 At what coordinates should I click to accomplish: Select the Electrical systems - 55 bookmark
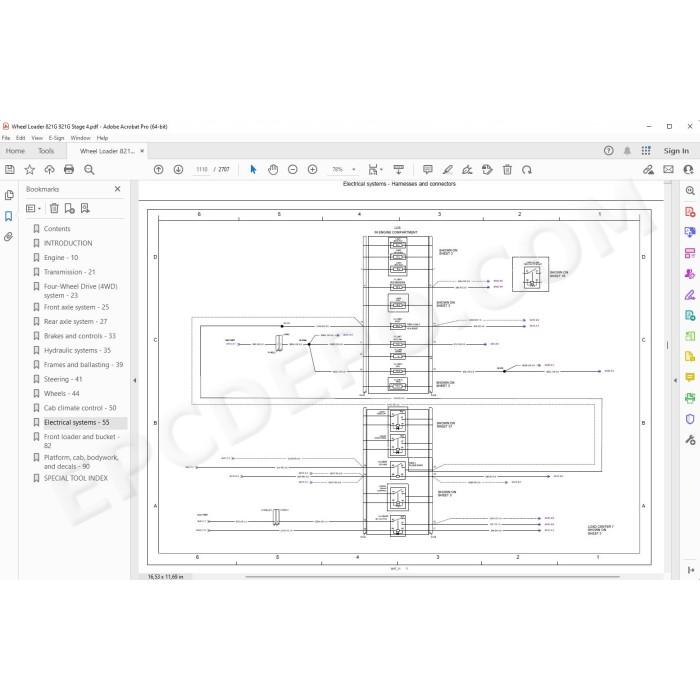[x=76, y=422]
